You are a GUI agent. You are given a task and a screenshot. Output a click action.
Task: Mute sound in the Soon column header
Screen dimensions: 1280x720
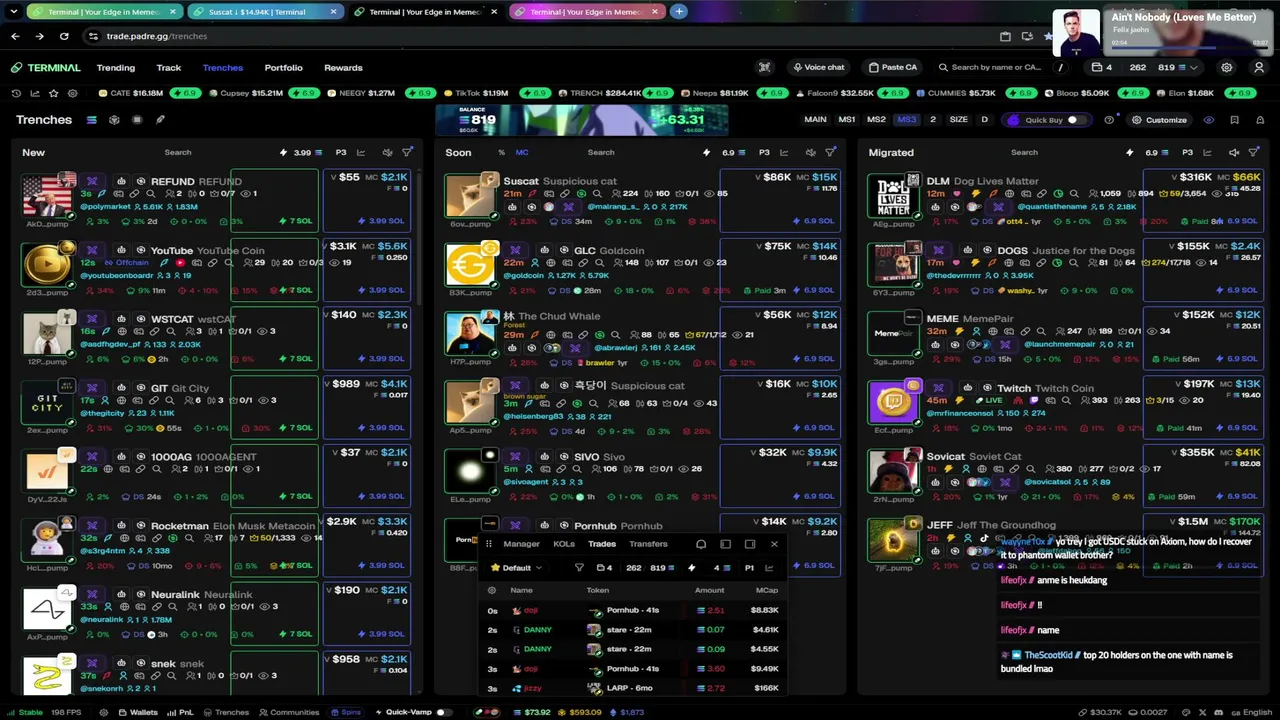tap(810, 153)
